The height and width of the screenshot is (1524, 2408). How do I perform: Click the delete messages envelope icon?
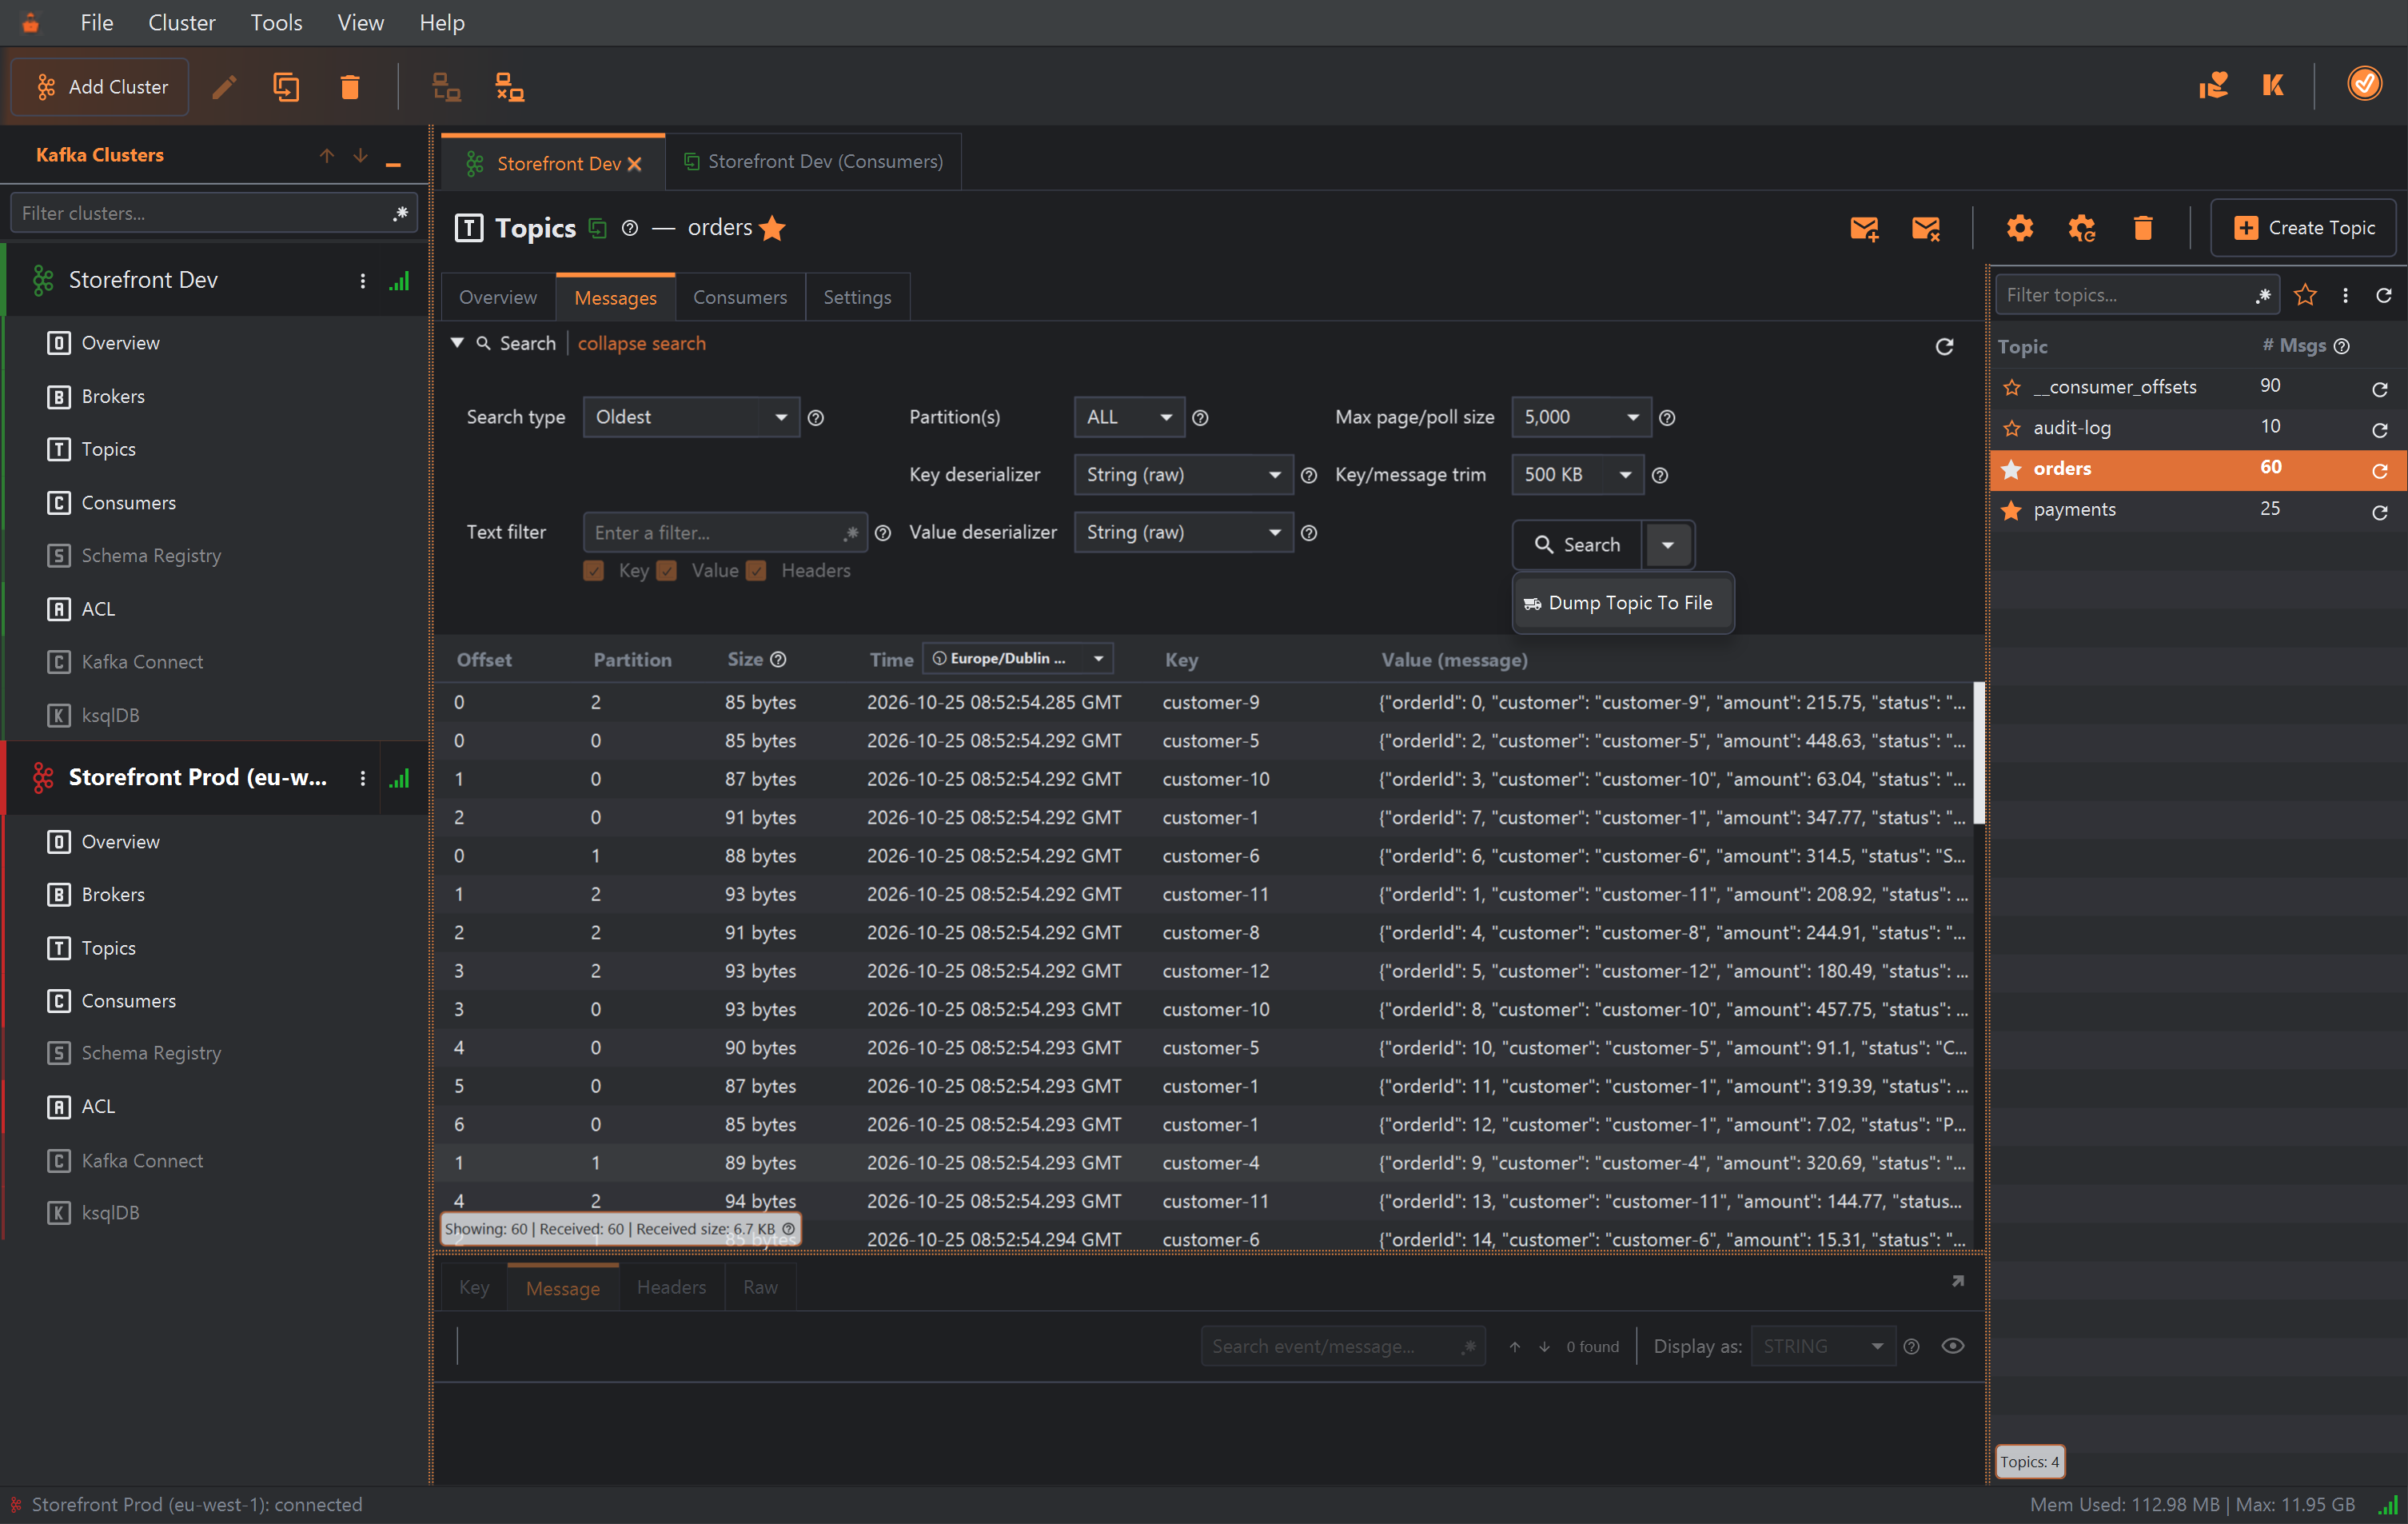(x=1925, y=228)
